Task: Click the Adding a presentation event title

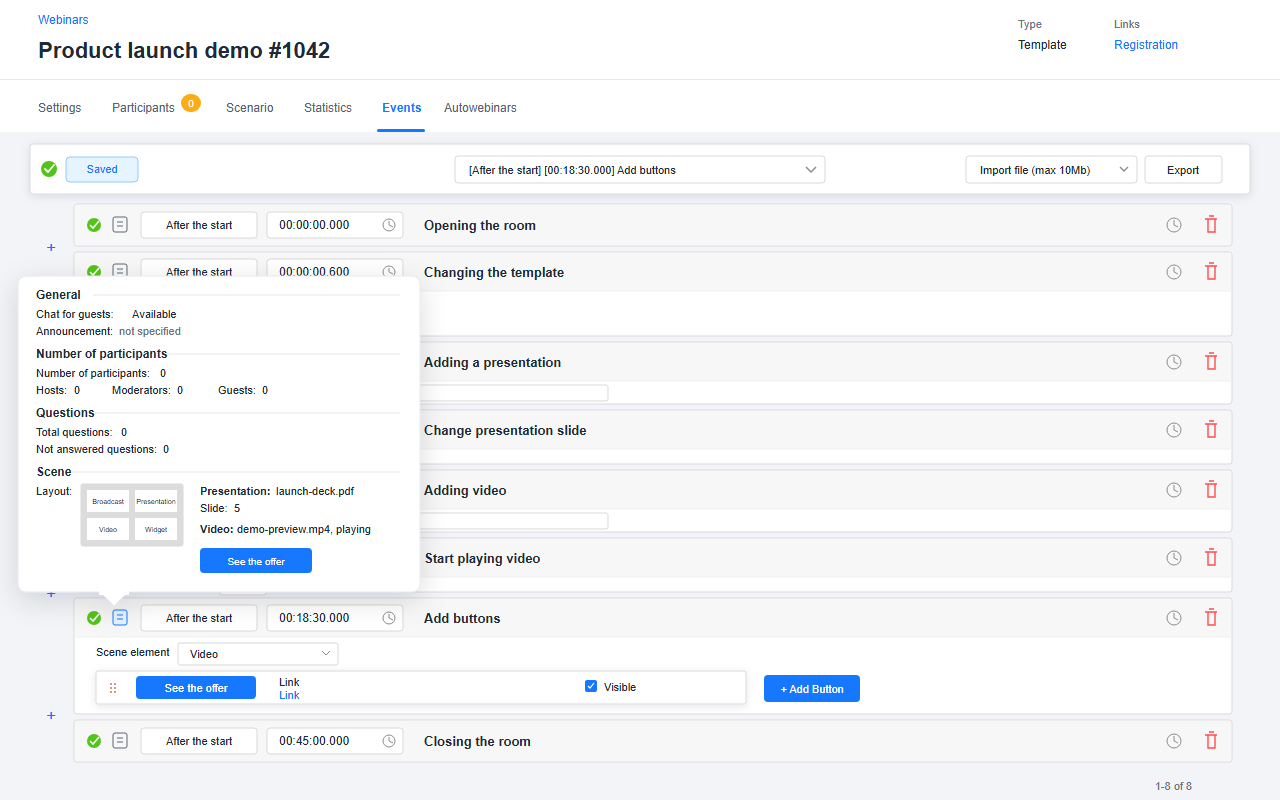Action: pyautogui.click(x=492, y=362)
